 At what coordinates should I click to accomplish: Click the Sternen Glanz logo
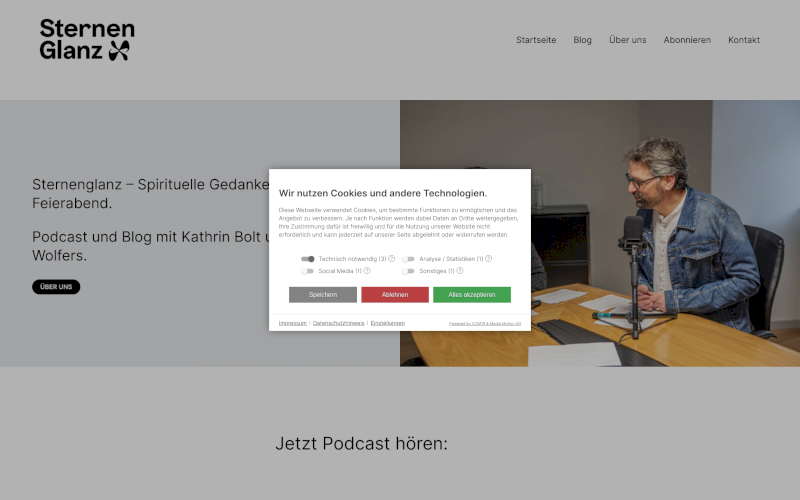(x=87, y=40)
